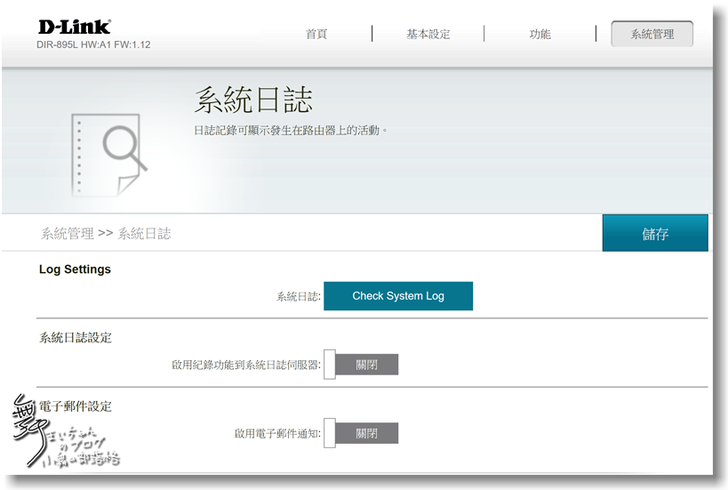Viewport: 728px width, 490px height.
Task: Click the DIR-895L firmware version text
Action: (94, 45)
